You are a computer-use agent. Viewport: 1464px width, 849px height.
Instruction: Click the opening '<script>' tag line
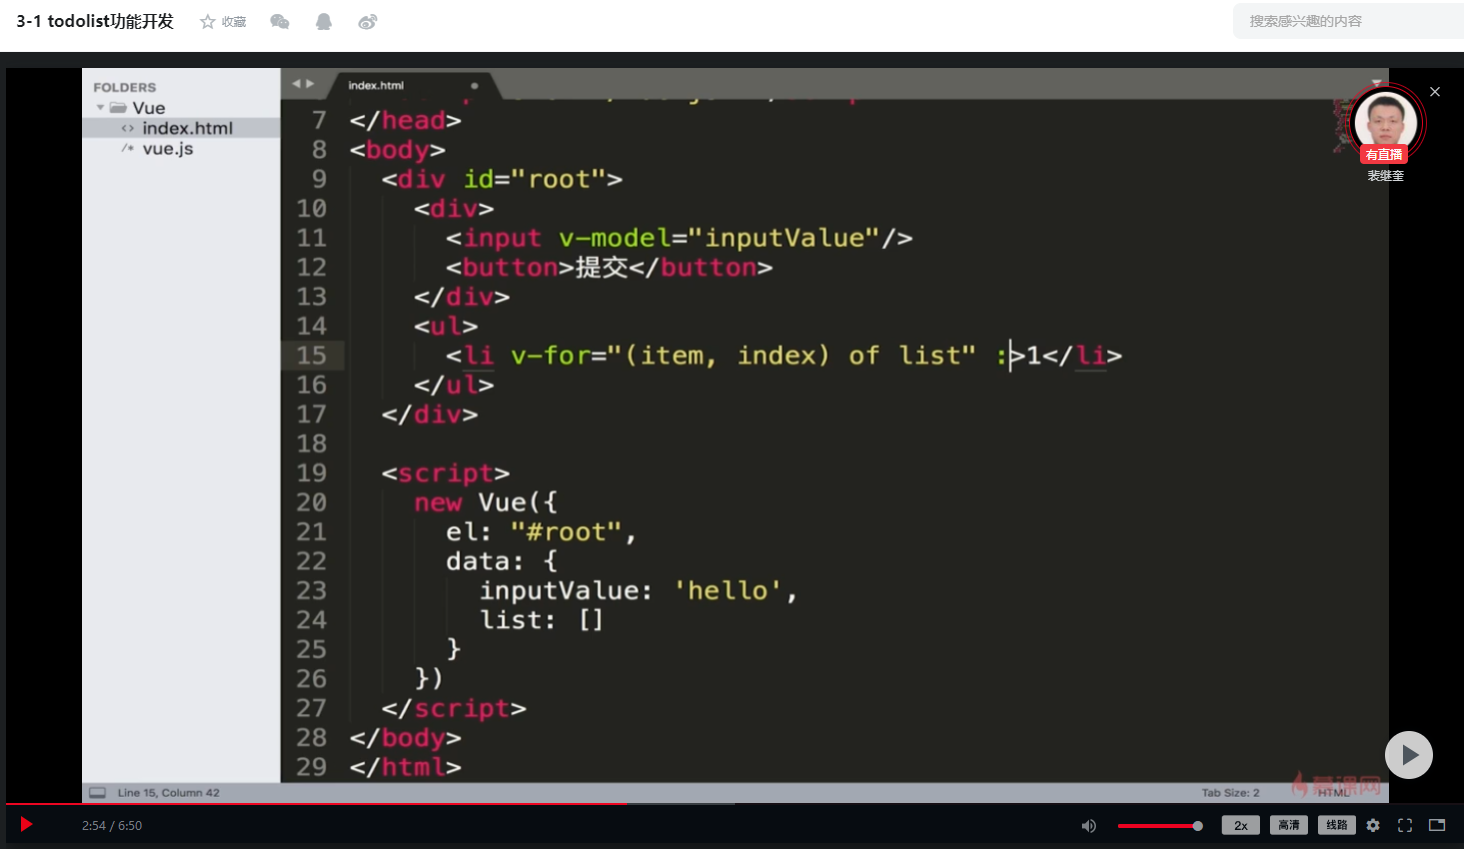pos(446,473)
